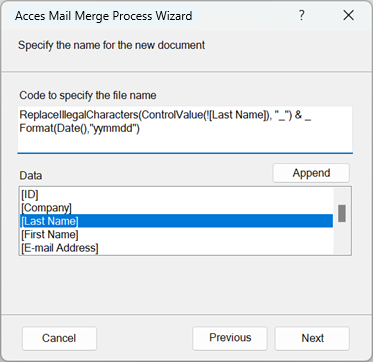Select [Last Name] in the Data list
This screenshot has width=373, height=362.
tap(176, 221)
